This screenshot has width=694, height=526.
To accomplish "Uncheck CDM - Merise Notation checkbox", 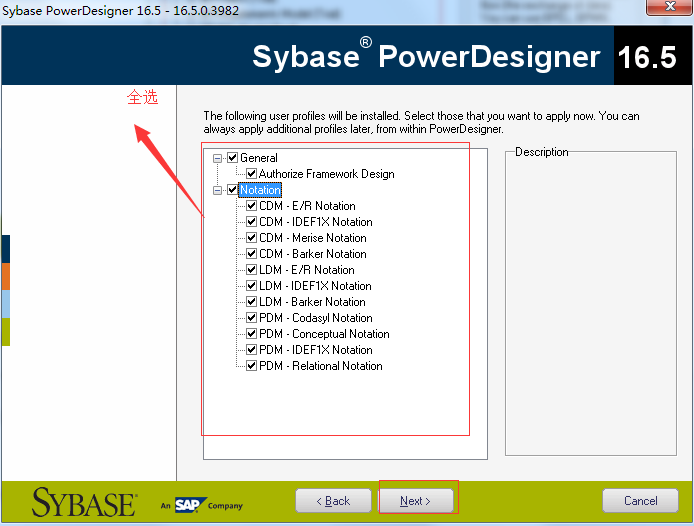I will tap(251, 238).
